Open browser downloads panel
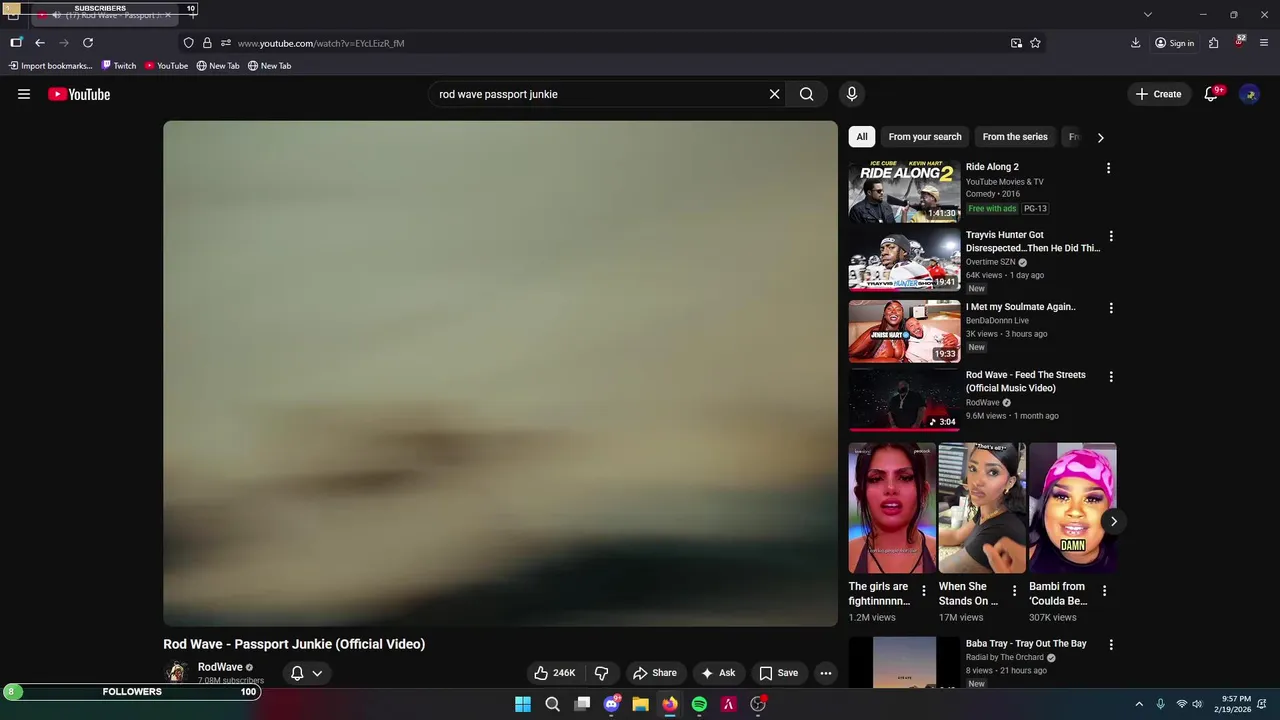Viewport: 1280px width, 720px height. pyautogui.click(x=1136, y=43)
